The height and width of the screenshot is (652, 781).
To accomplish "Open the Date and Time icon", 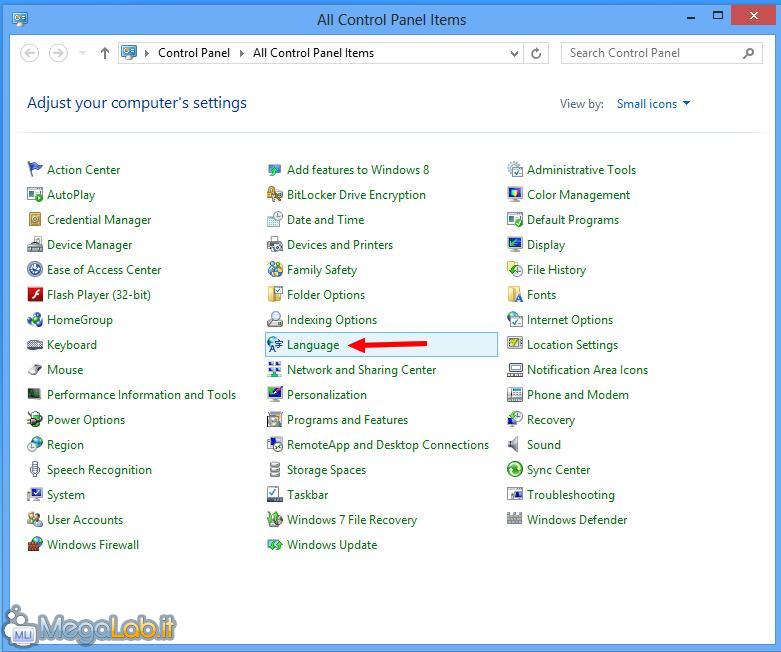I will tap(275, 220).
